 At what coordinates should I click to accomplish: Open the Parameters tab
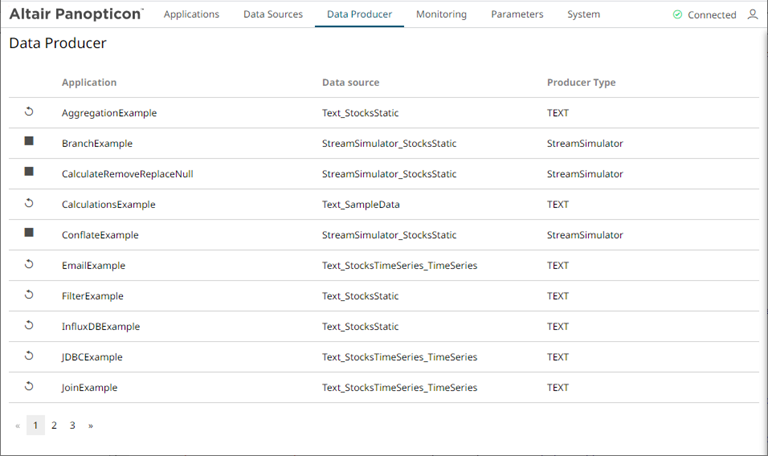click(x=517, y=15)
